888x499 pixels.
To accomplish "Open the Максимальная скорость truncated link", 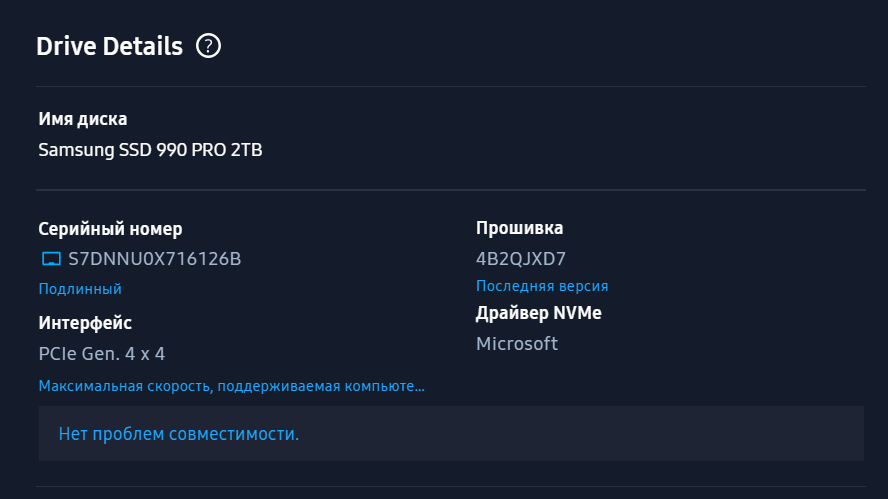I will tap(232, 386).
